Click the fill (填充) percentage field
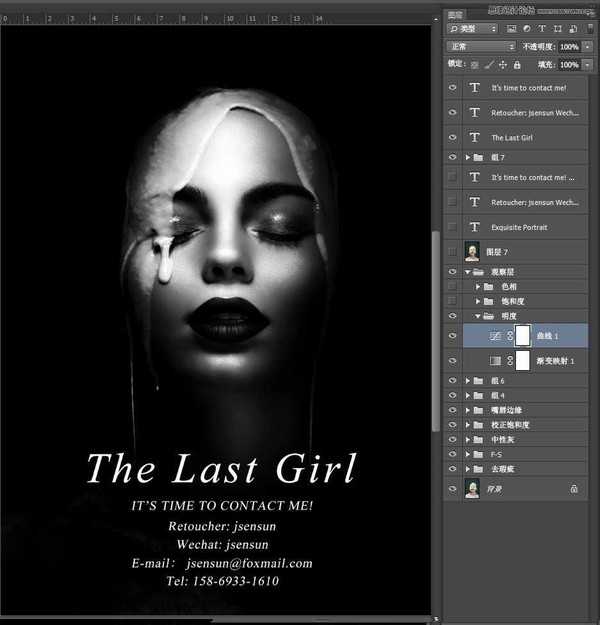The image size is (600, 625). point(568,64)
